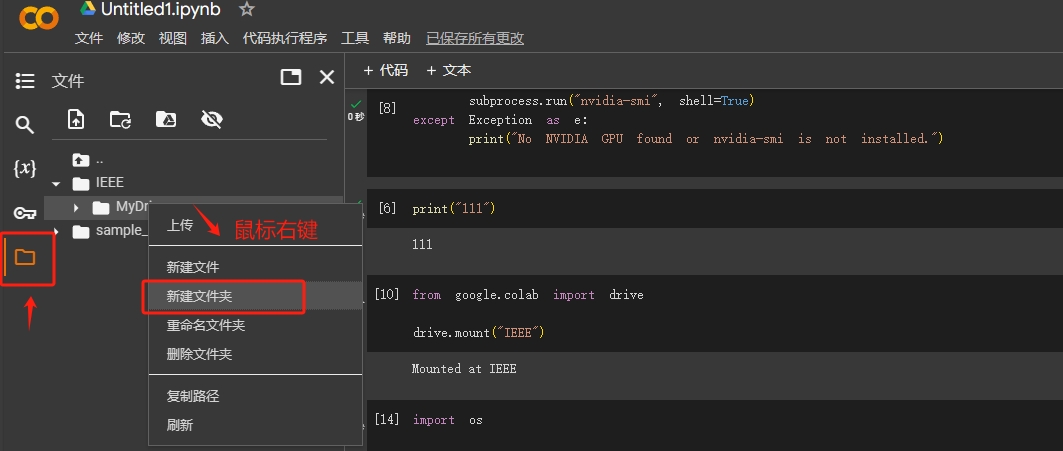1063x451 pixels.
Task: Click the 已保存所有更改 link
Action: (x=475, y=38)
